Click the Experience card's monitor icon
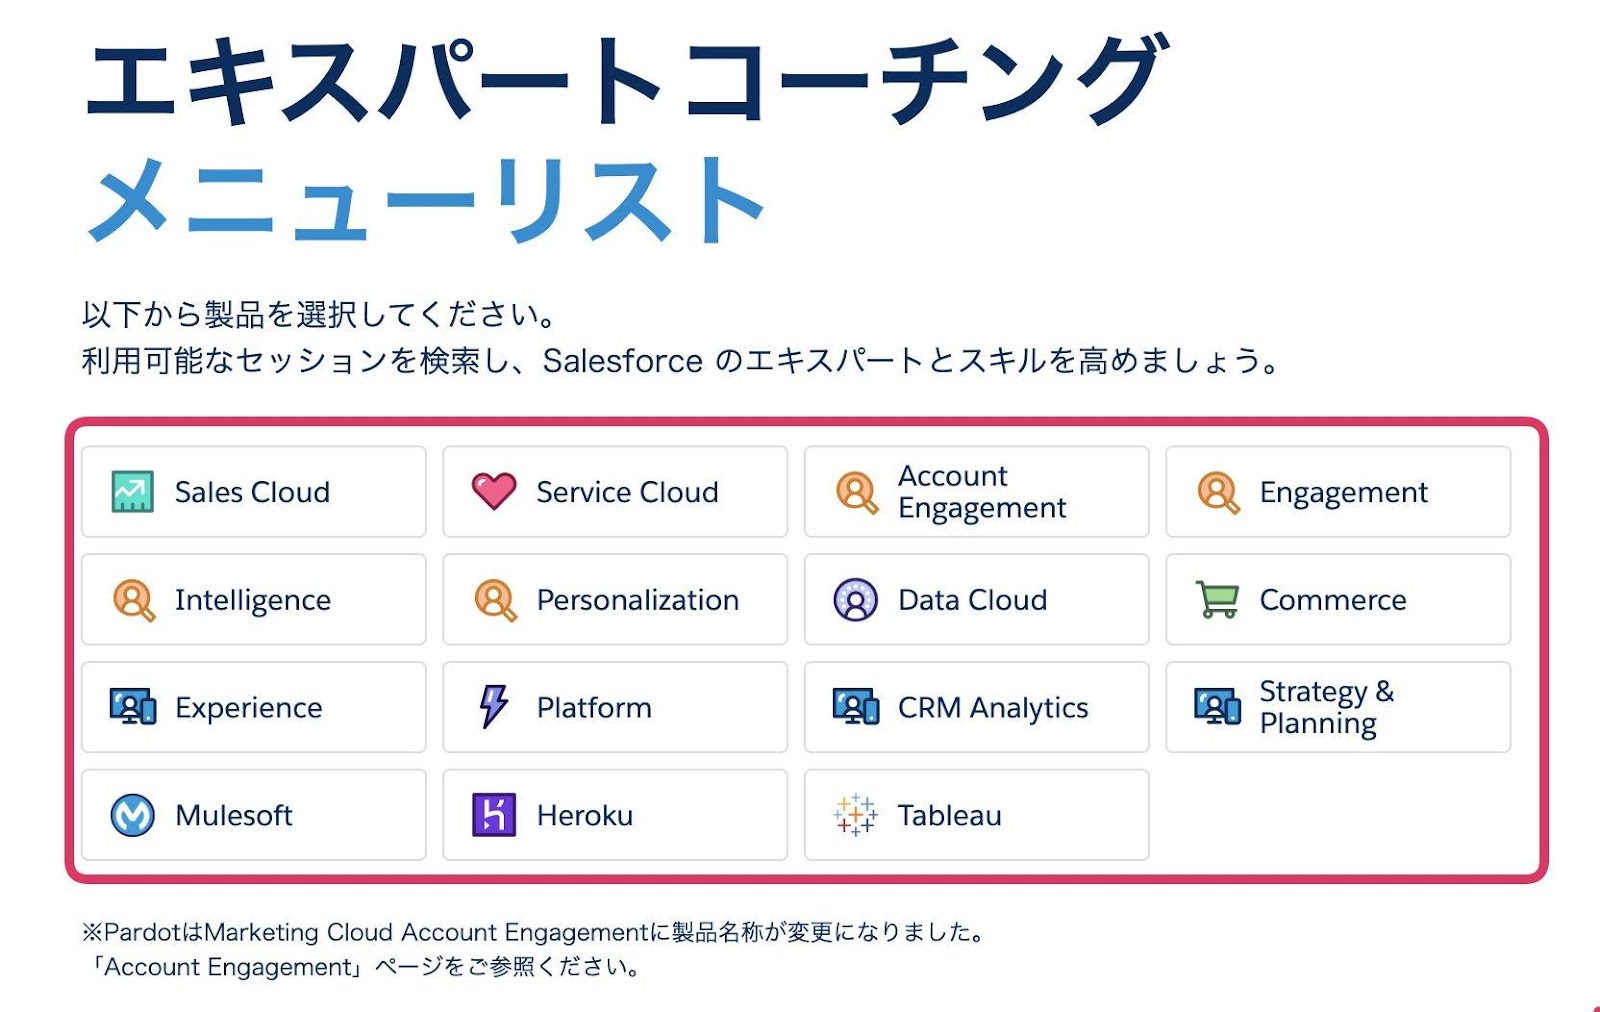Image resolution: width=1600 pixels, height=1012 pixels. point(133,707)
